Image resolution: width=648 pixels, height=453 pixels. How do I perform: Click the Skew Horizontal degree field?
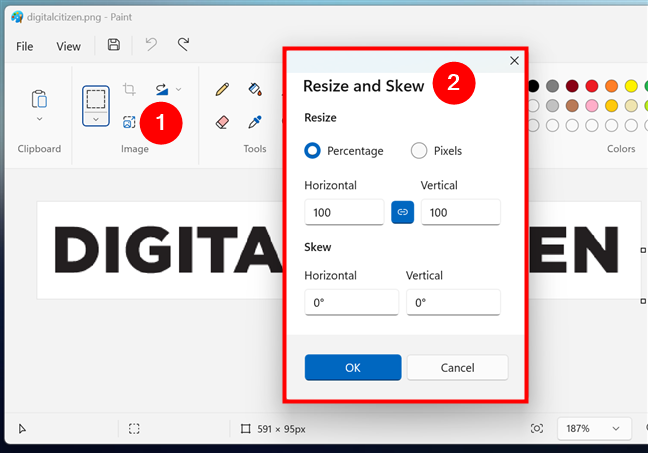pos(352,302)
